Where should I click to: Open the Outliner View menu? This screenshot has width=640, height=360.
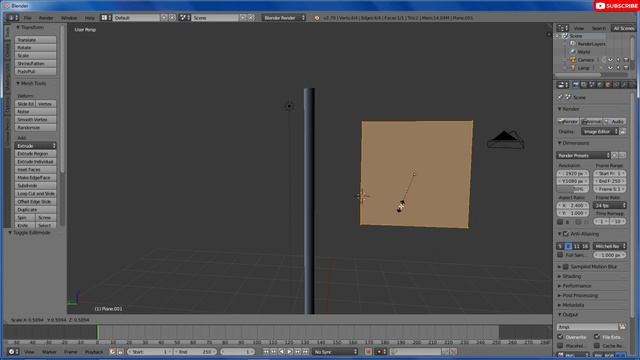579,28
